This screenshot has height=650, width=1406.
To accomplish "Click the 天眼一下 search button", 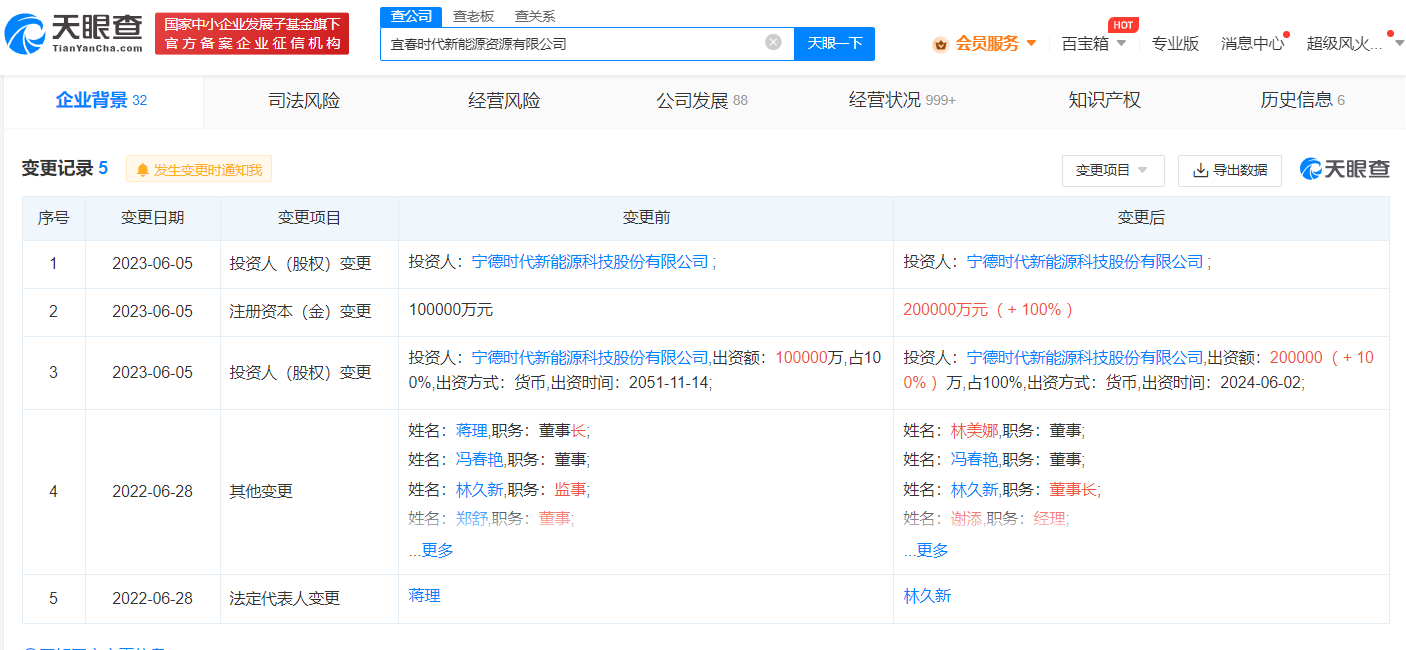I will click(x=834, y=43).
